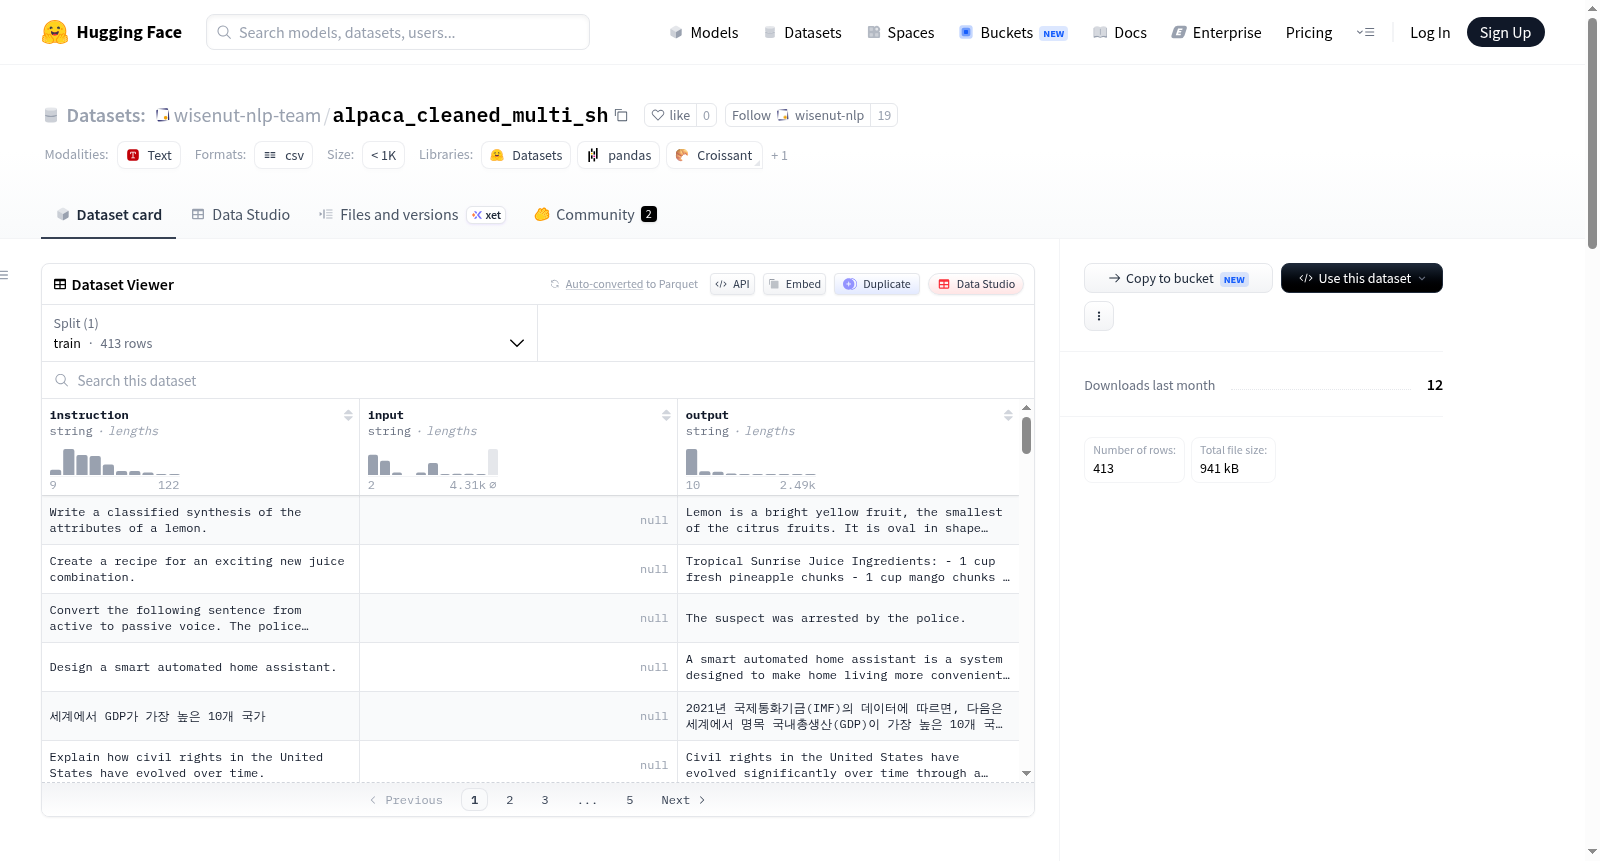
Task: Open Models in the top navigation
Action: pos(704,33)
